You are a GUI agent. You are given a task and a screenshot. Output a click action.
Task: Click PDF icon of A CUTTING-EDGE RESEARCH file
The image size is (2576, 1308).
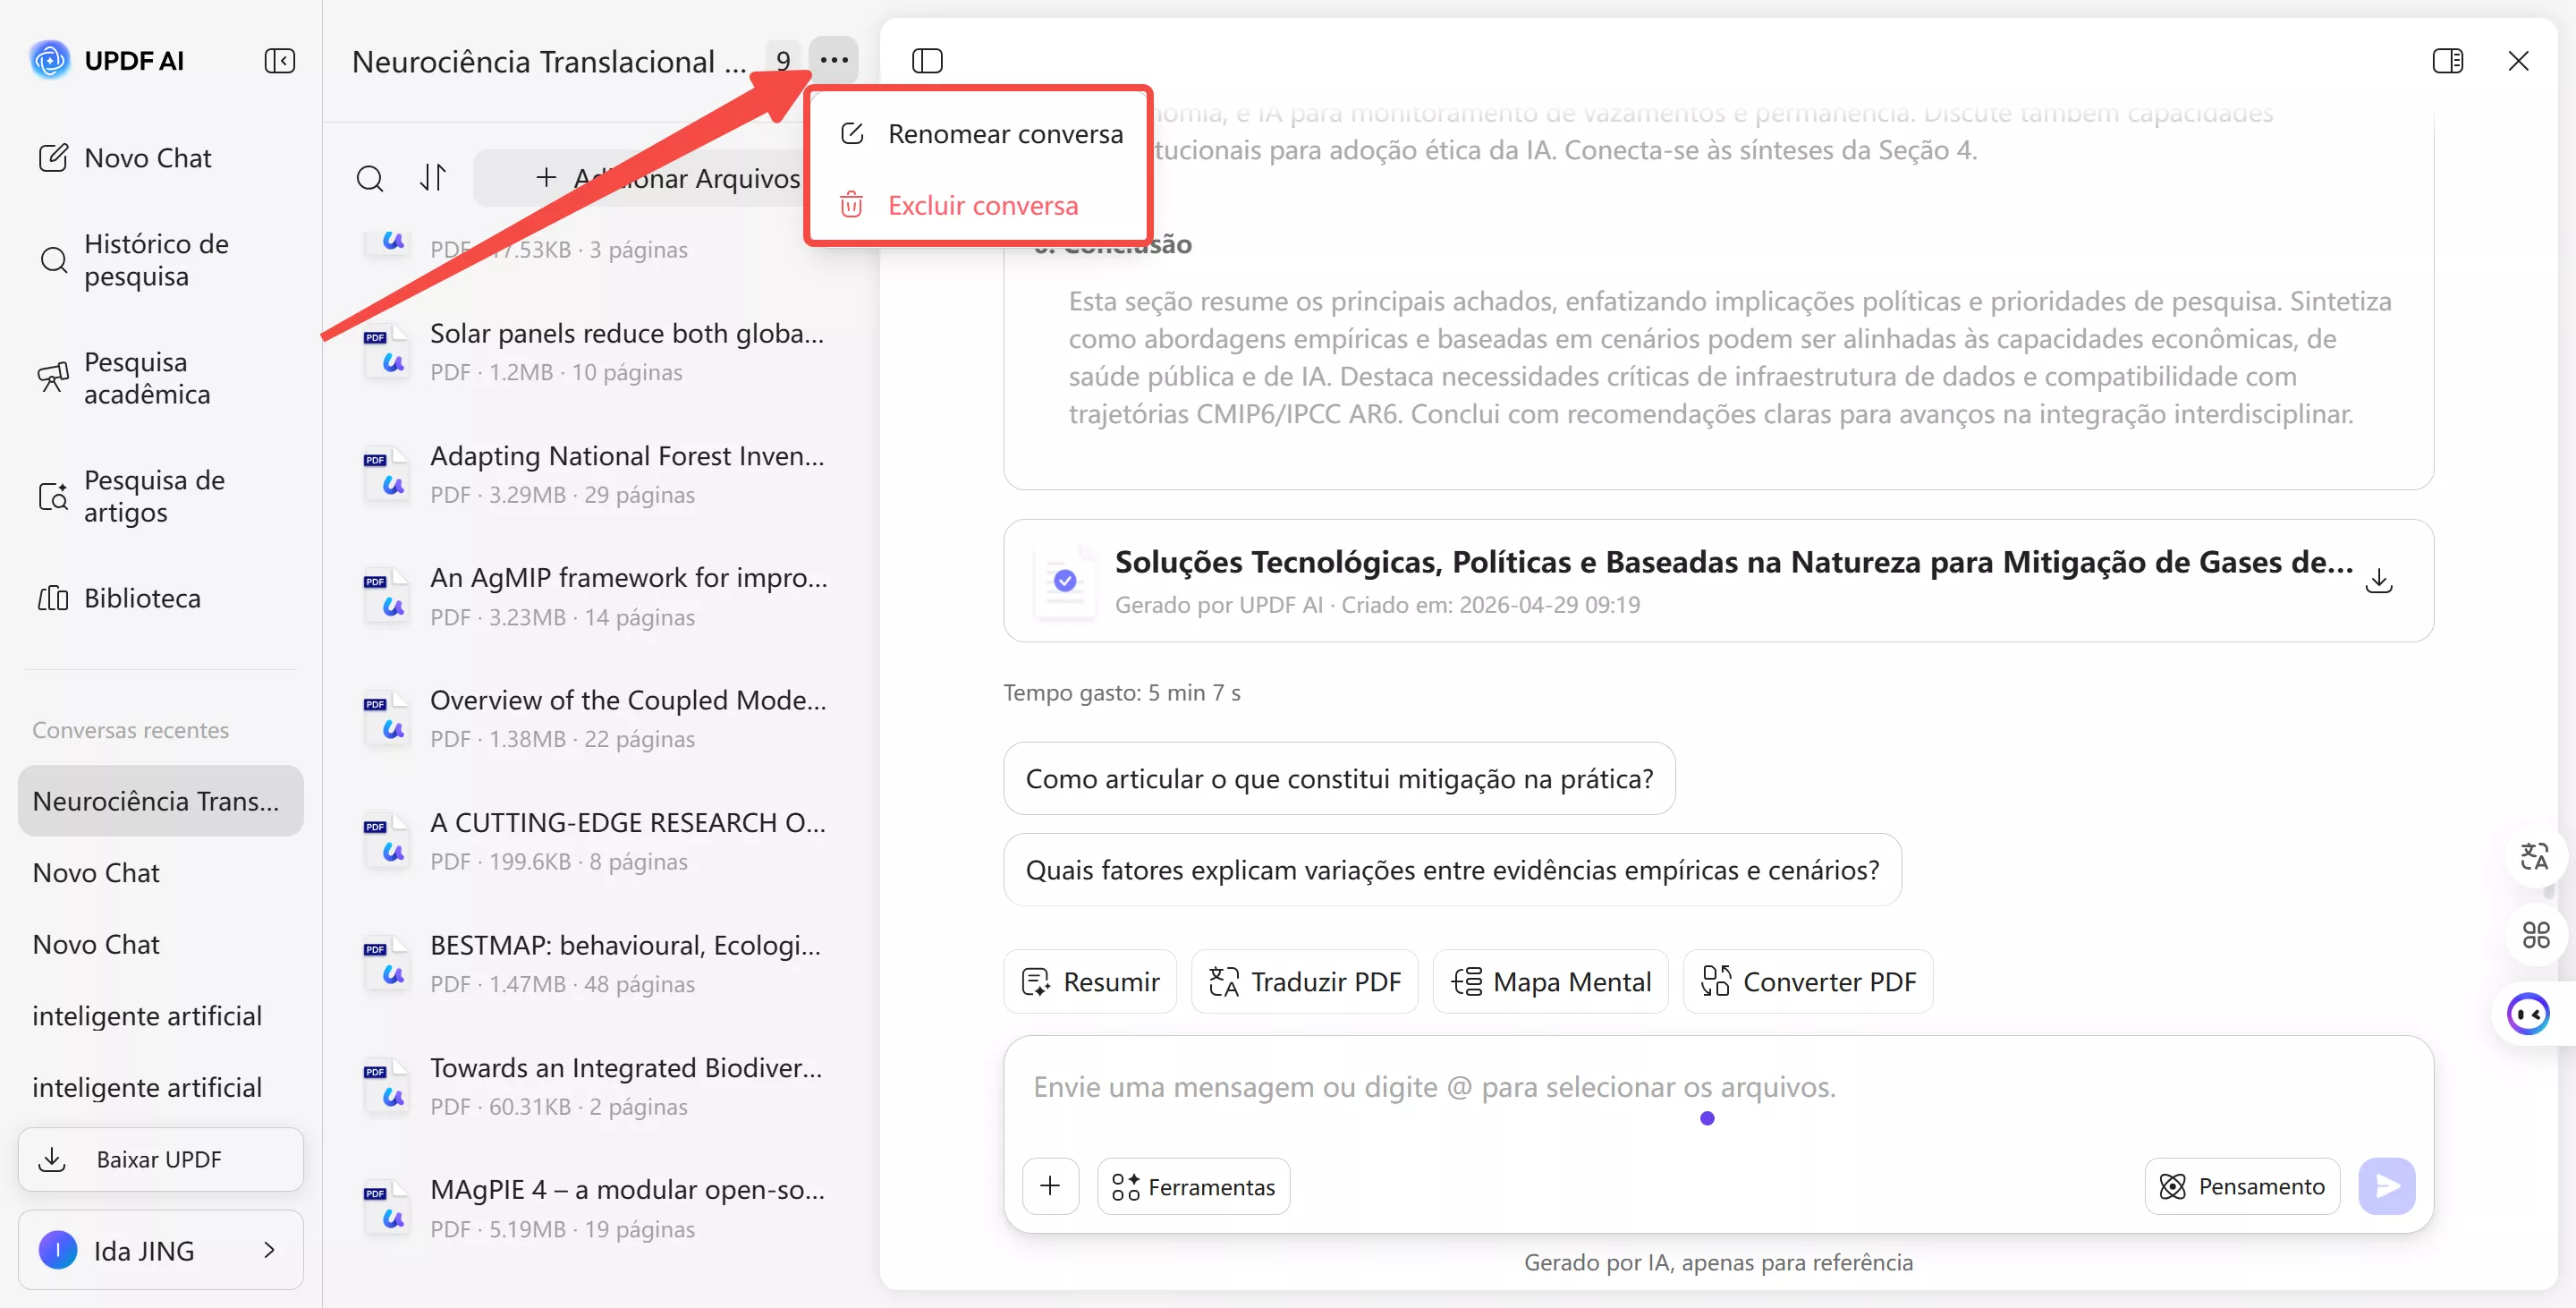coord(386,841)
